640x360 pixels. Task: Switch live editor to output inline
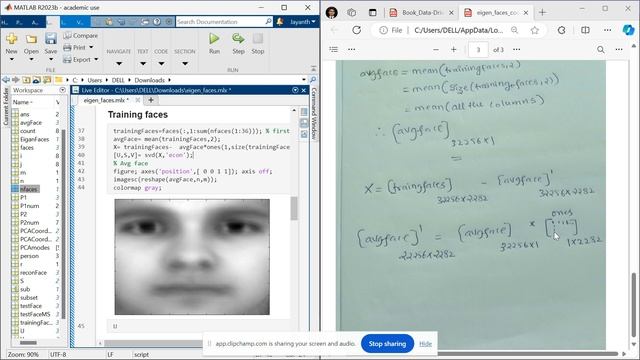pos(304,123)
